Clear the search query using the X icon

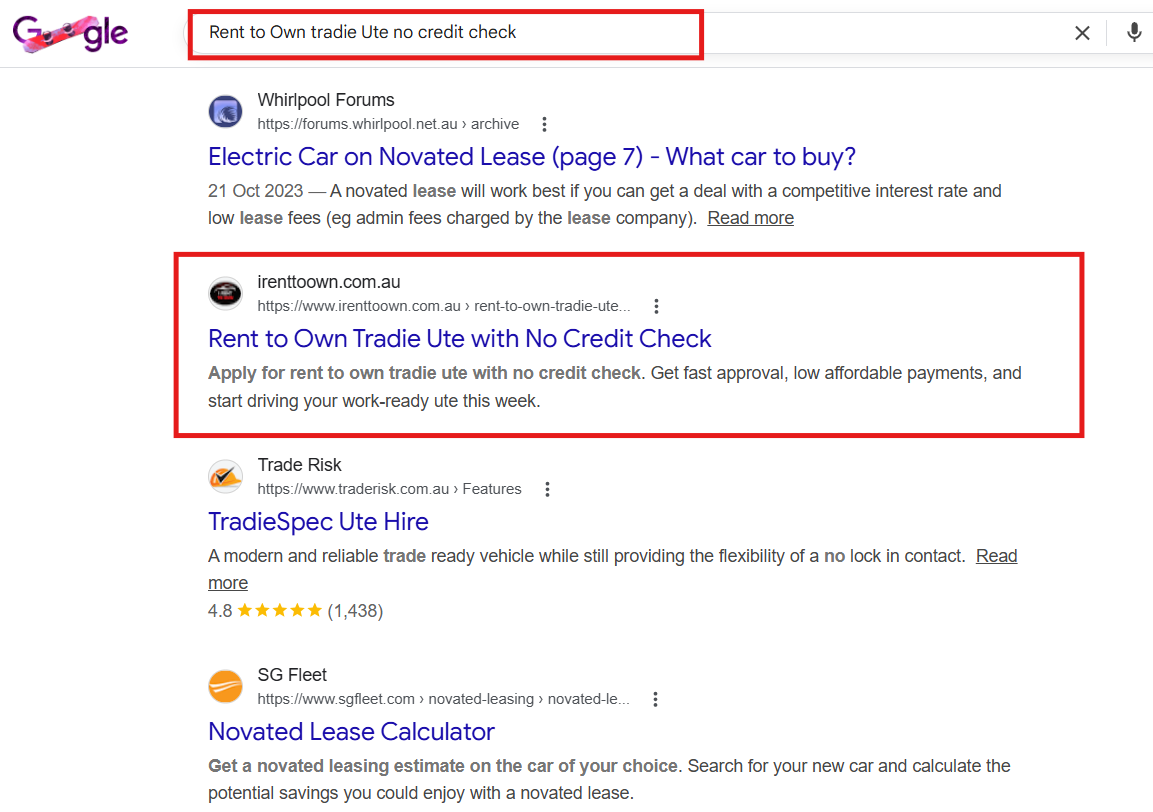pos(1082,33)
